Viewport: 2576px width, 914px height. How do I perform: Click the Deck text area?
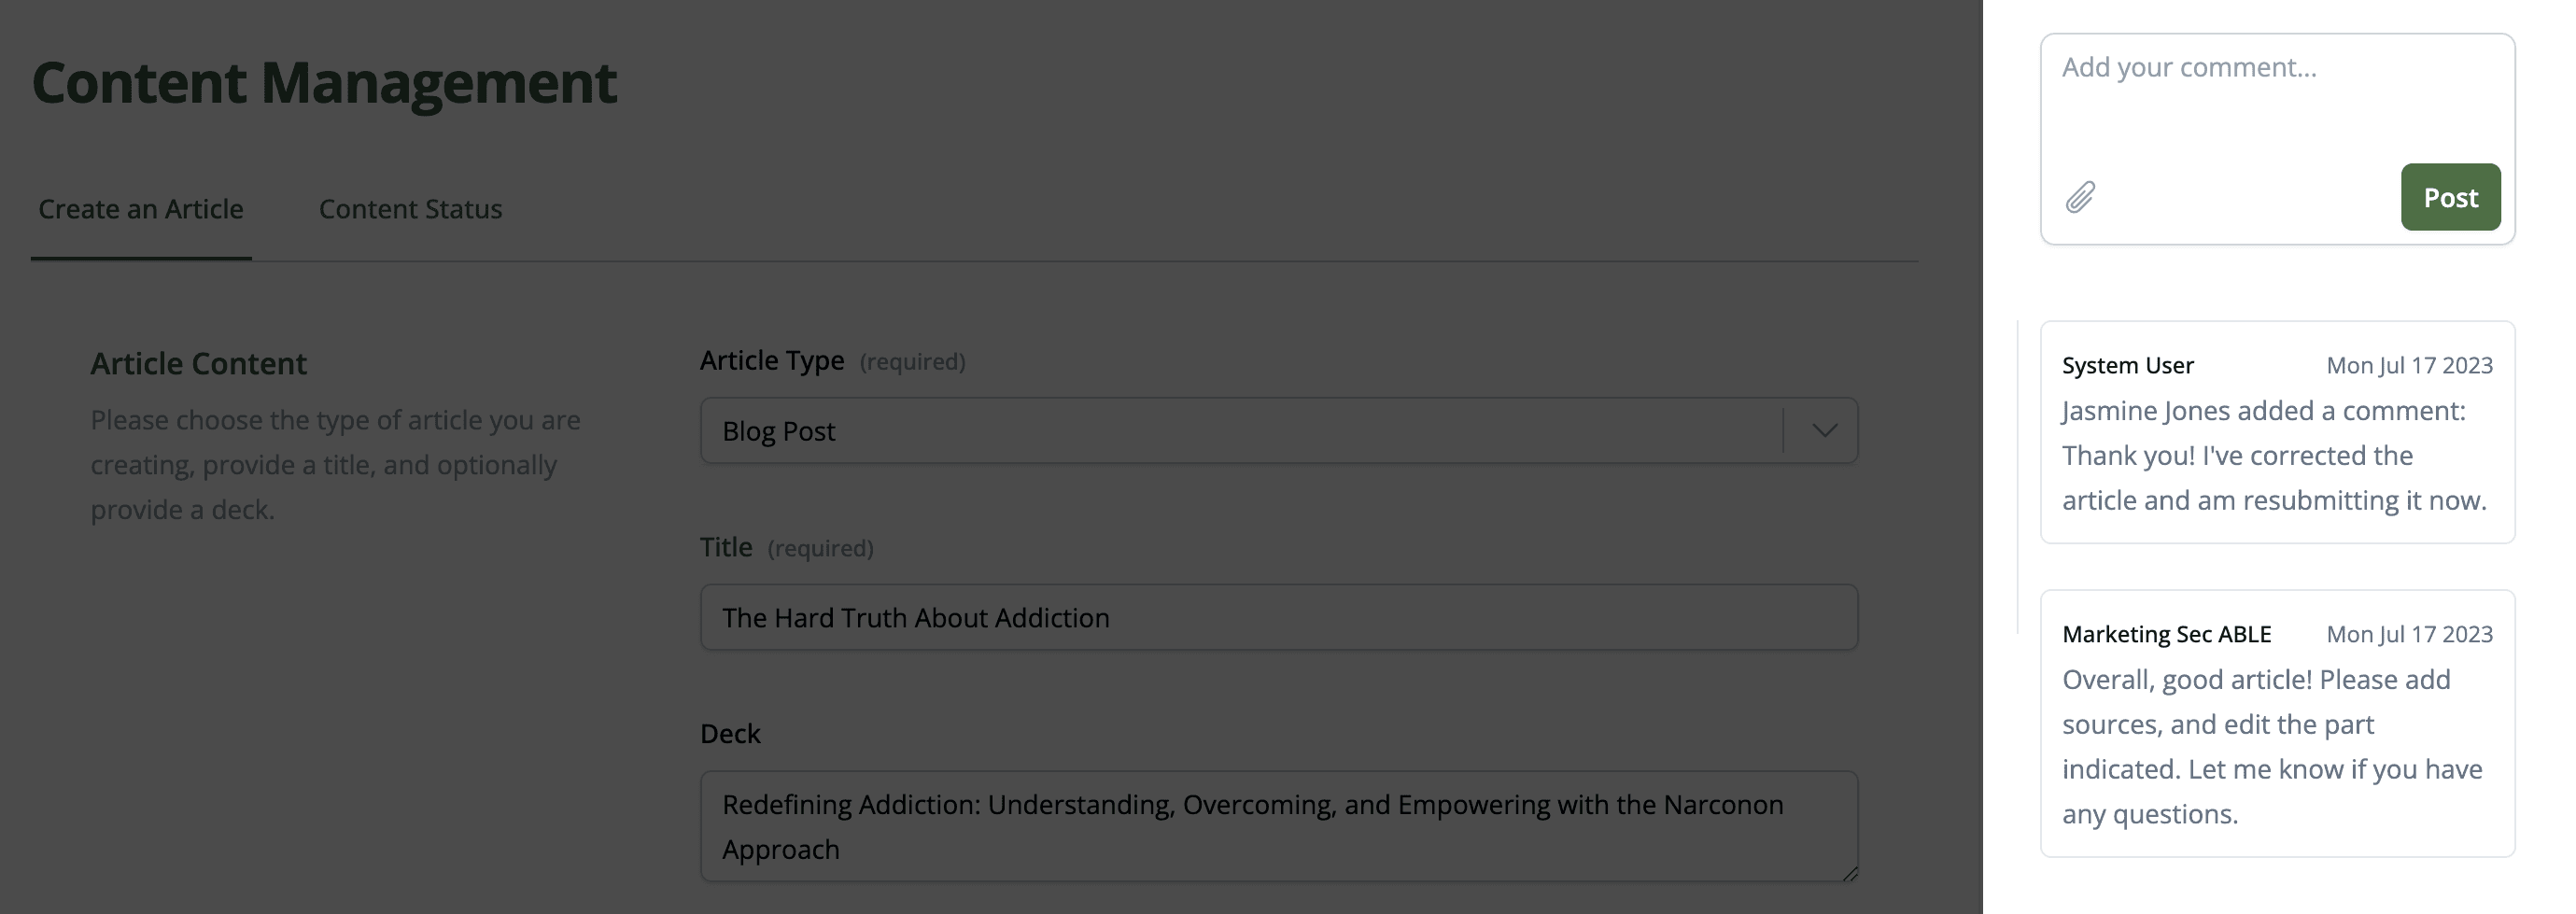pos(1280,825)
